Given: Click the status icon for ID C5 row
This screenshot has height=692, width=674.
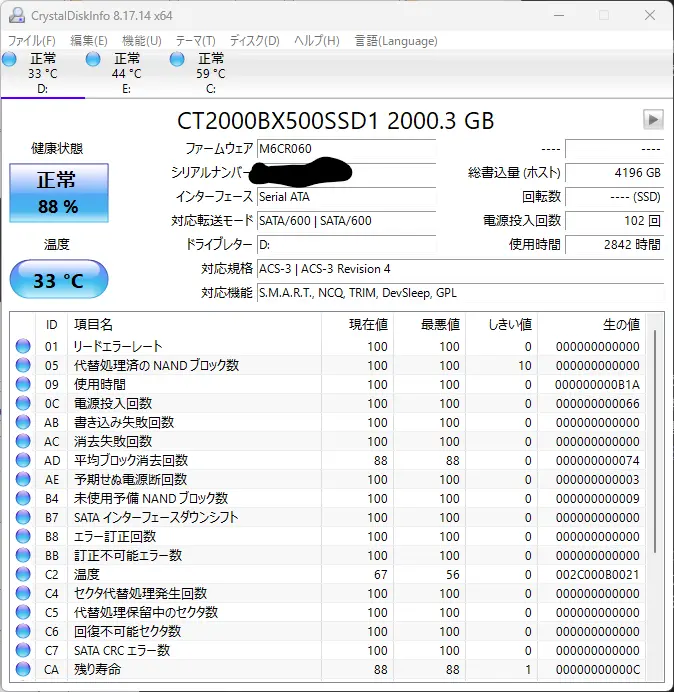Looking at the screenshot, I should [x=23, y=613].
